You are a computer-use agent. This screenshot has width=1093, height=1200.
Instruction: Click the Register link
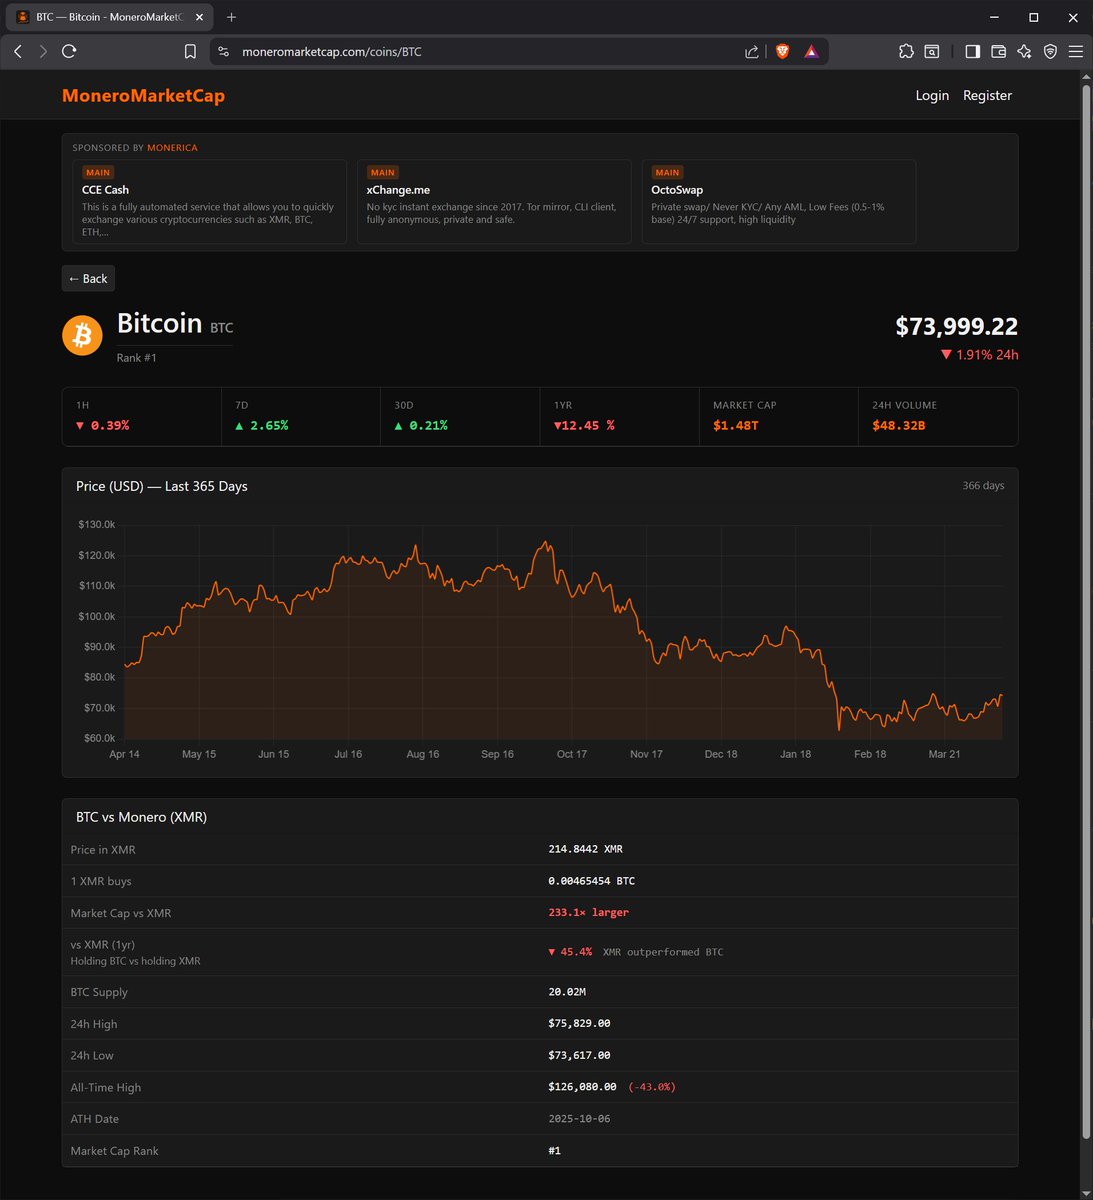pyautogui.click(x=987, y=96)
